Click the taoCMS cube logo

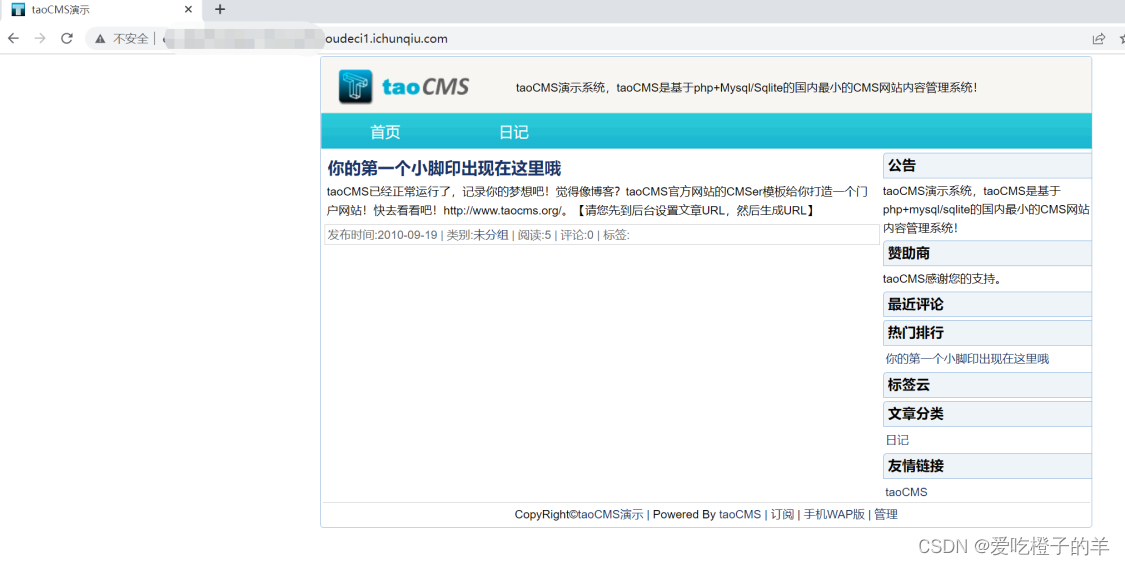[355, 87]
